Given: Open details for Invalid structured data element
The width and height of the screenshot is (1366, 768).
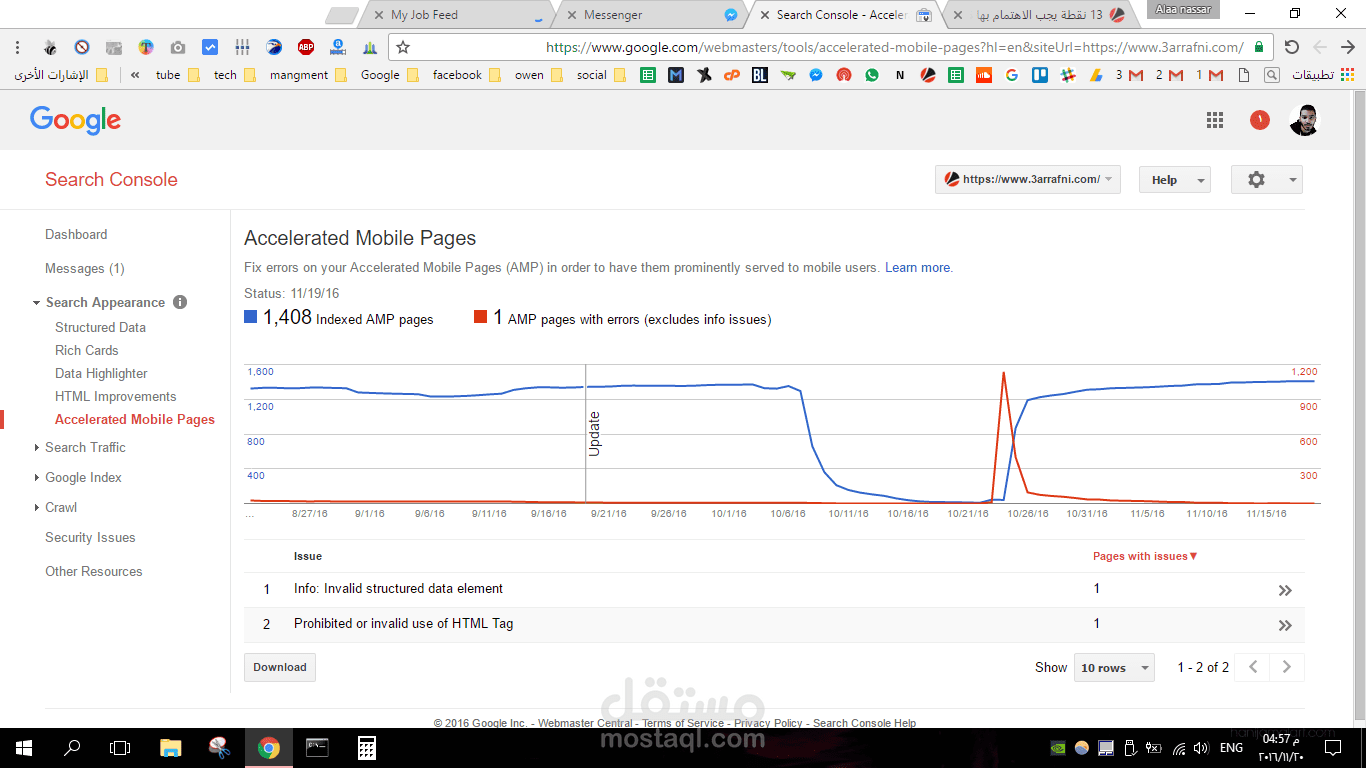Looking at the screenshot, I should pos(1285,590).
